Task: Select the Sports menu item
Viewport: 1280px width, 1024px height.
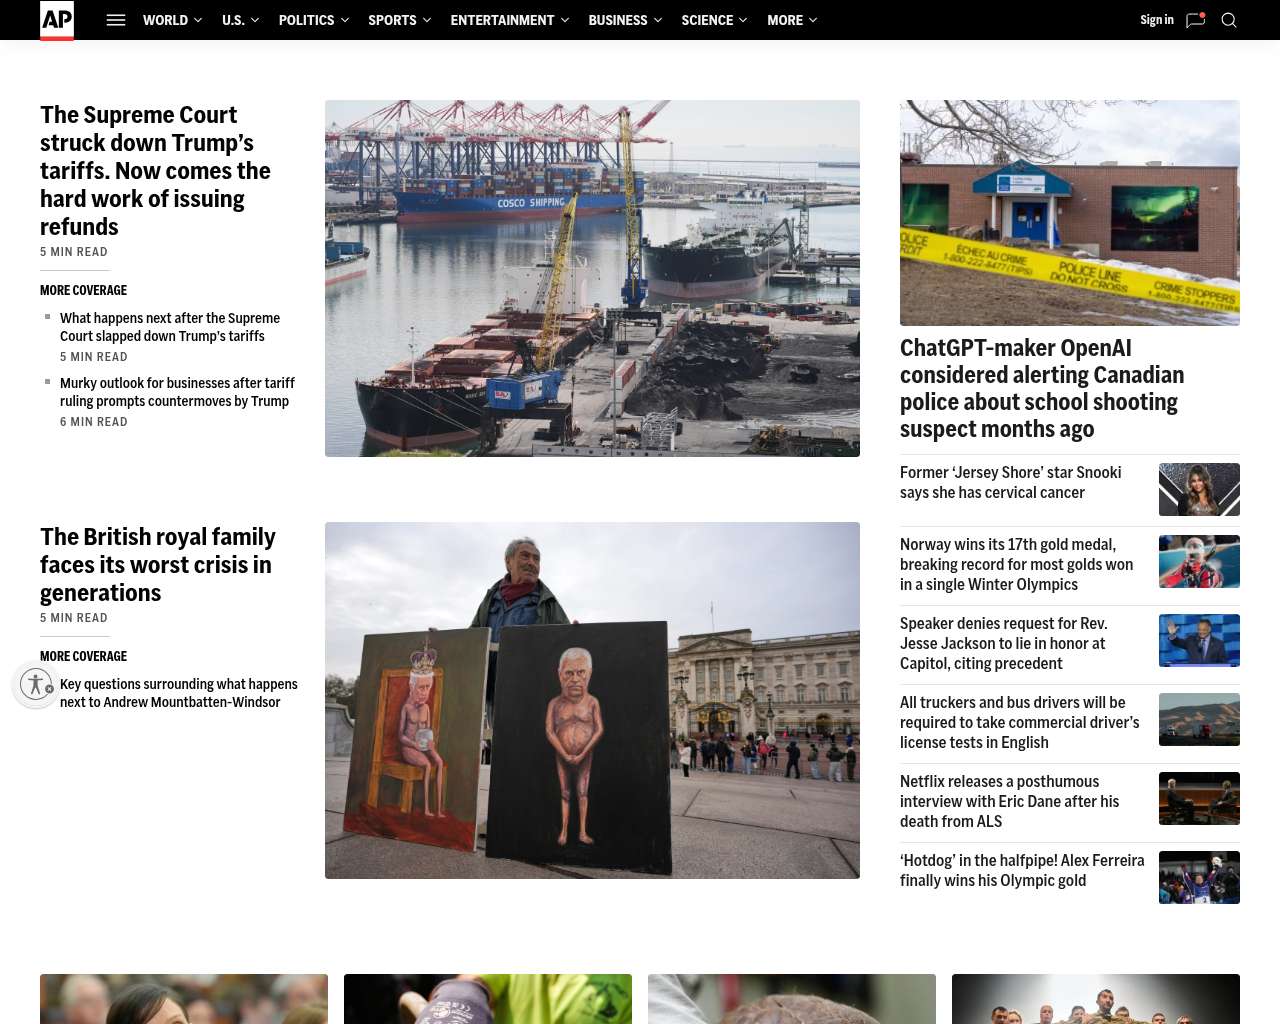Action: coord(392,20)
